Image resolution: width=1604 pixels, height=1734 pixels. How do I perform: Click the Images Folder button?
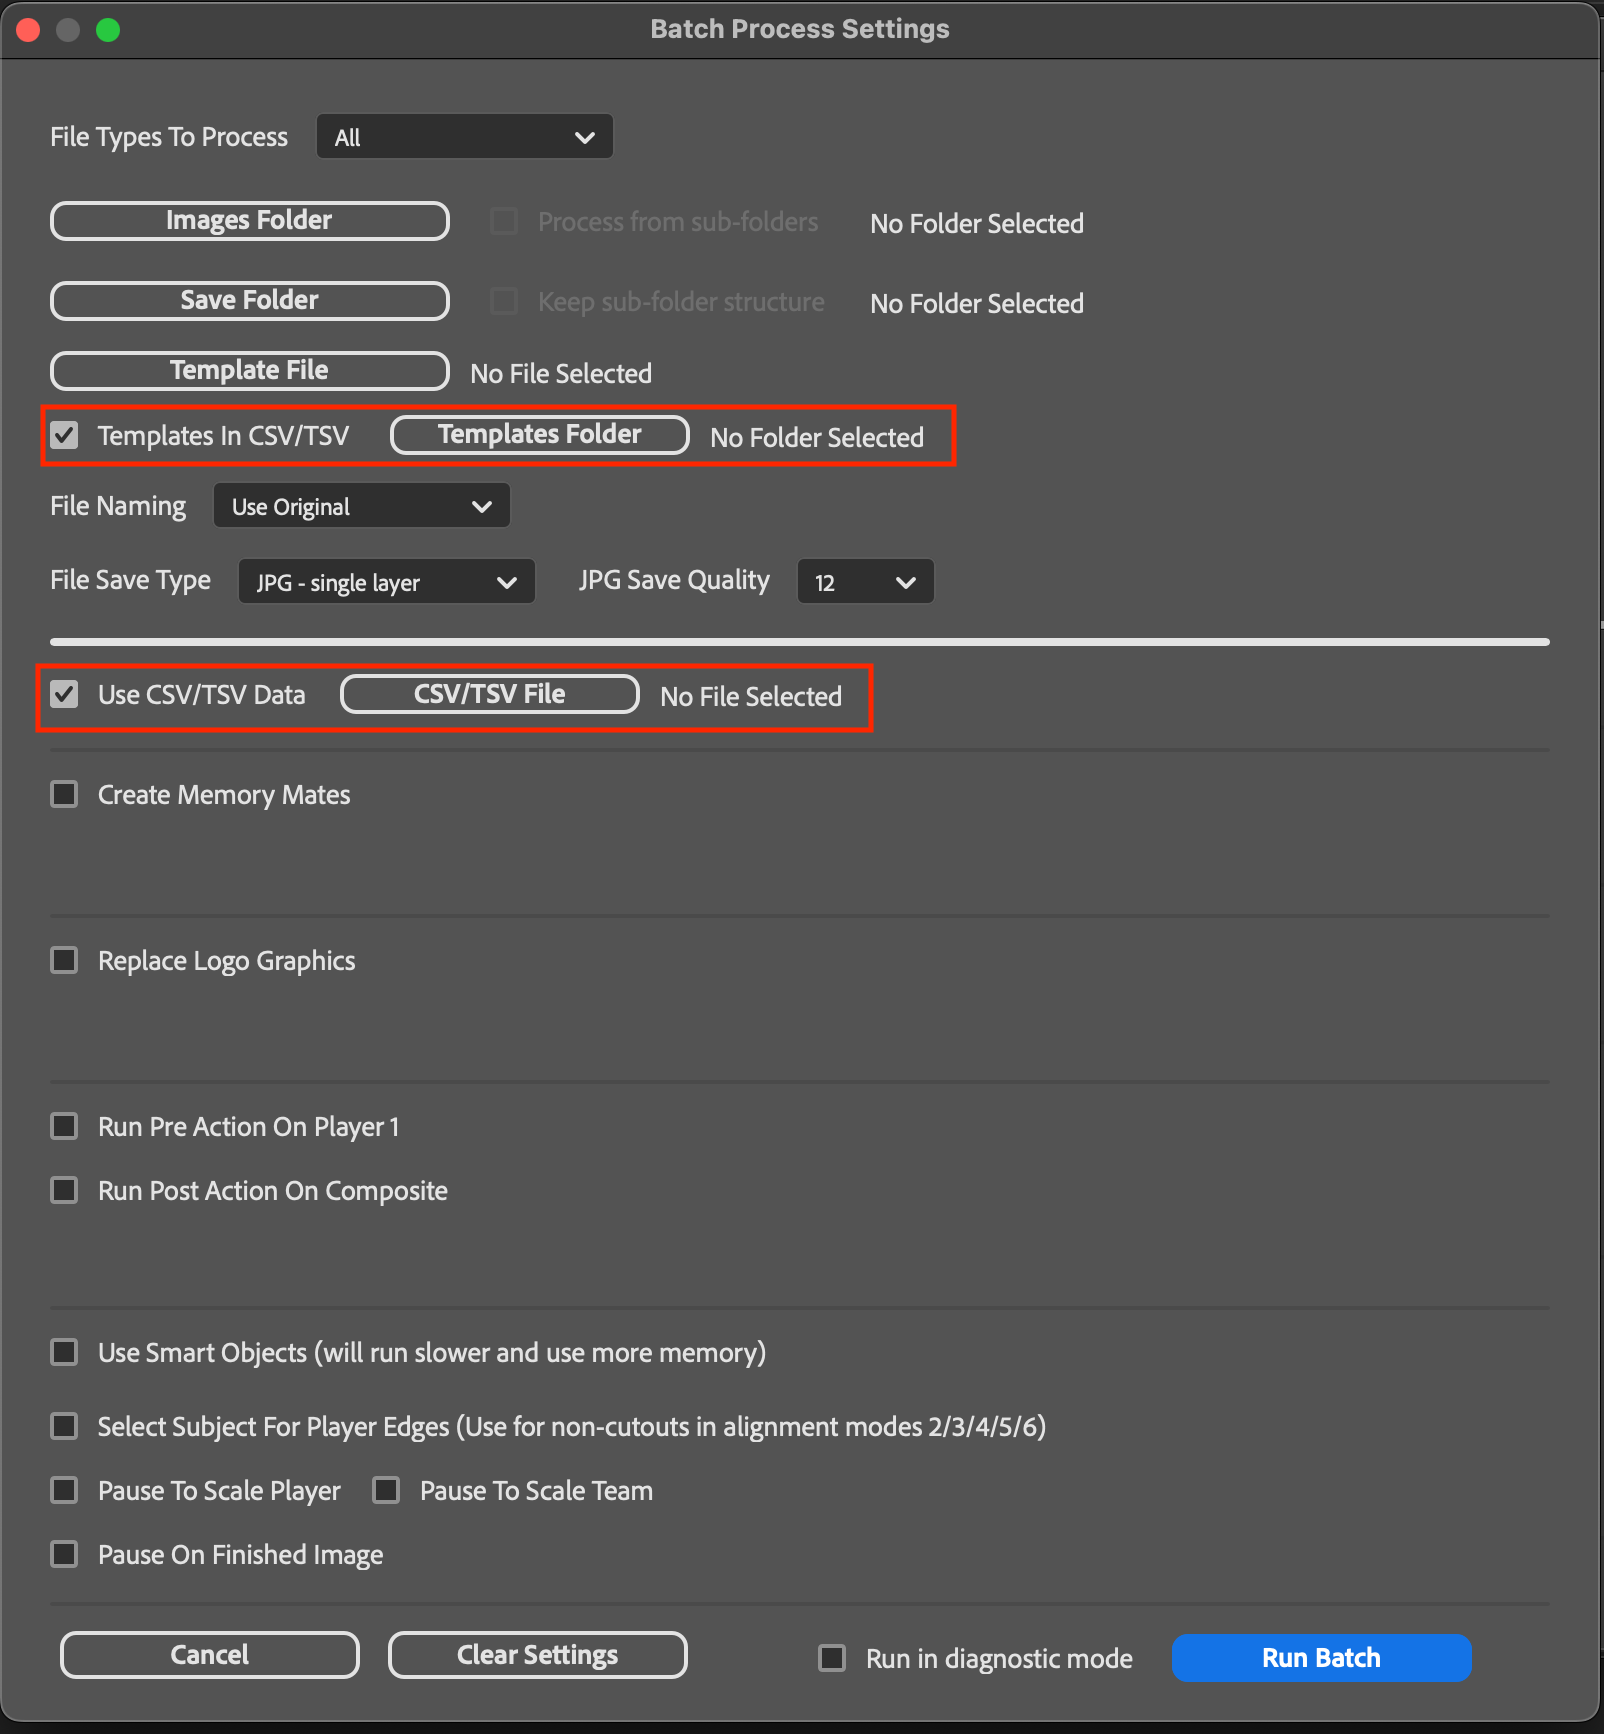[249, 221]
